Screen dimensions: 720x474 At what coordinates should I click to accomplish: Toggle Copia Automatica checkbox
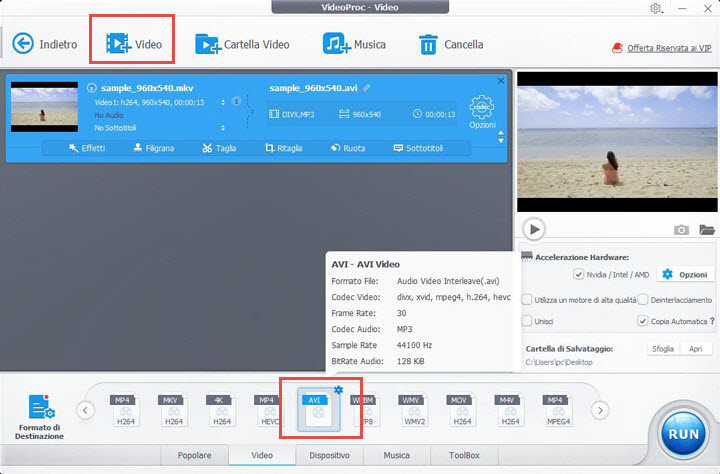coord(643,321)
